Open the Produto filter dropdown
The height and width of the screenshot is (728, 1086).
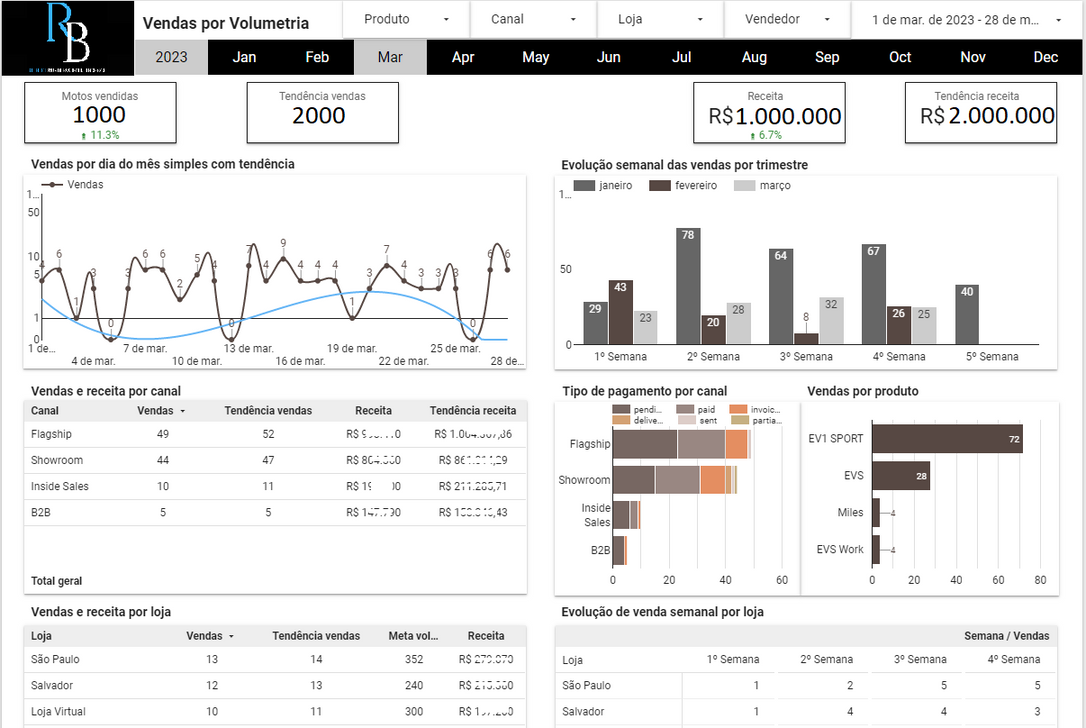pyautogui.click(x=406, y=19)
